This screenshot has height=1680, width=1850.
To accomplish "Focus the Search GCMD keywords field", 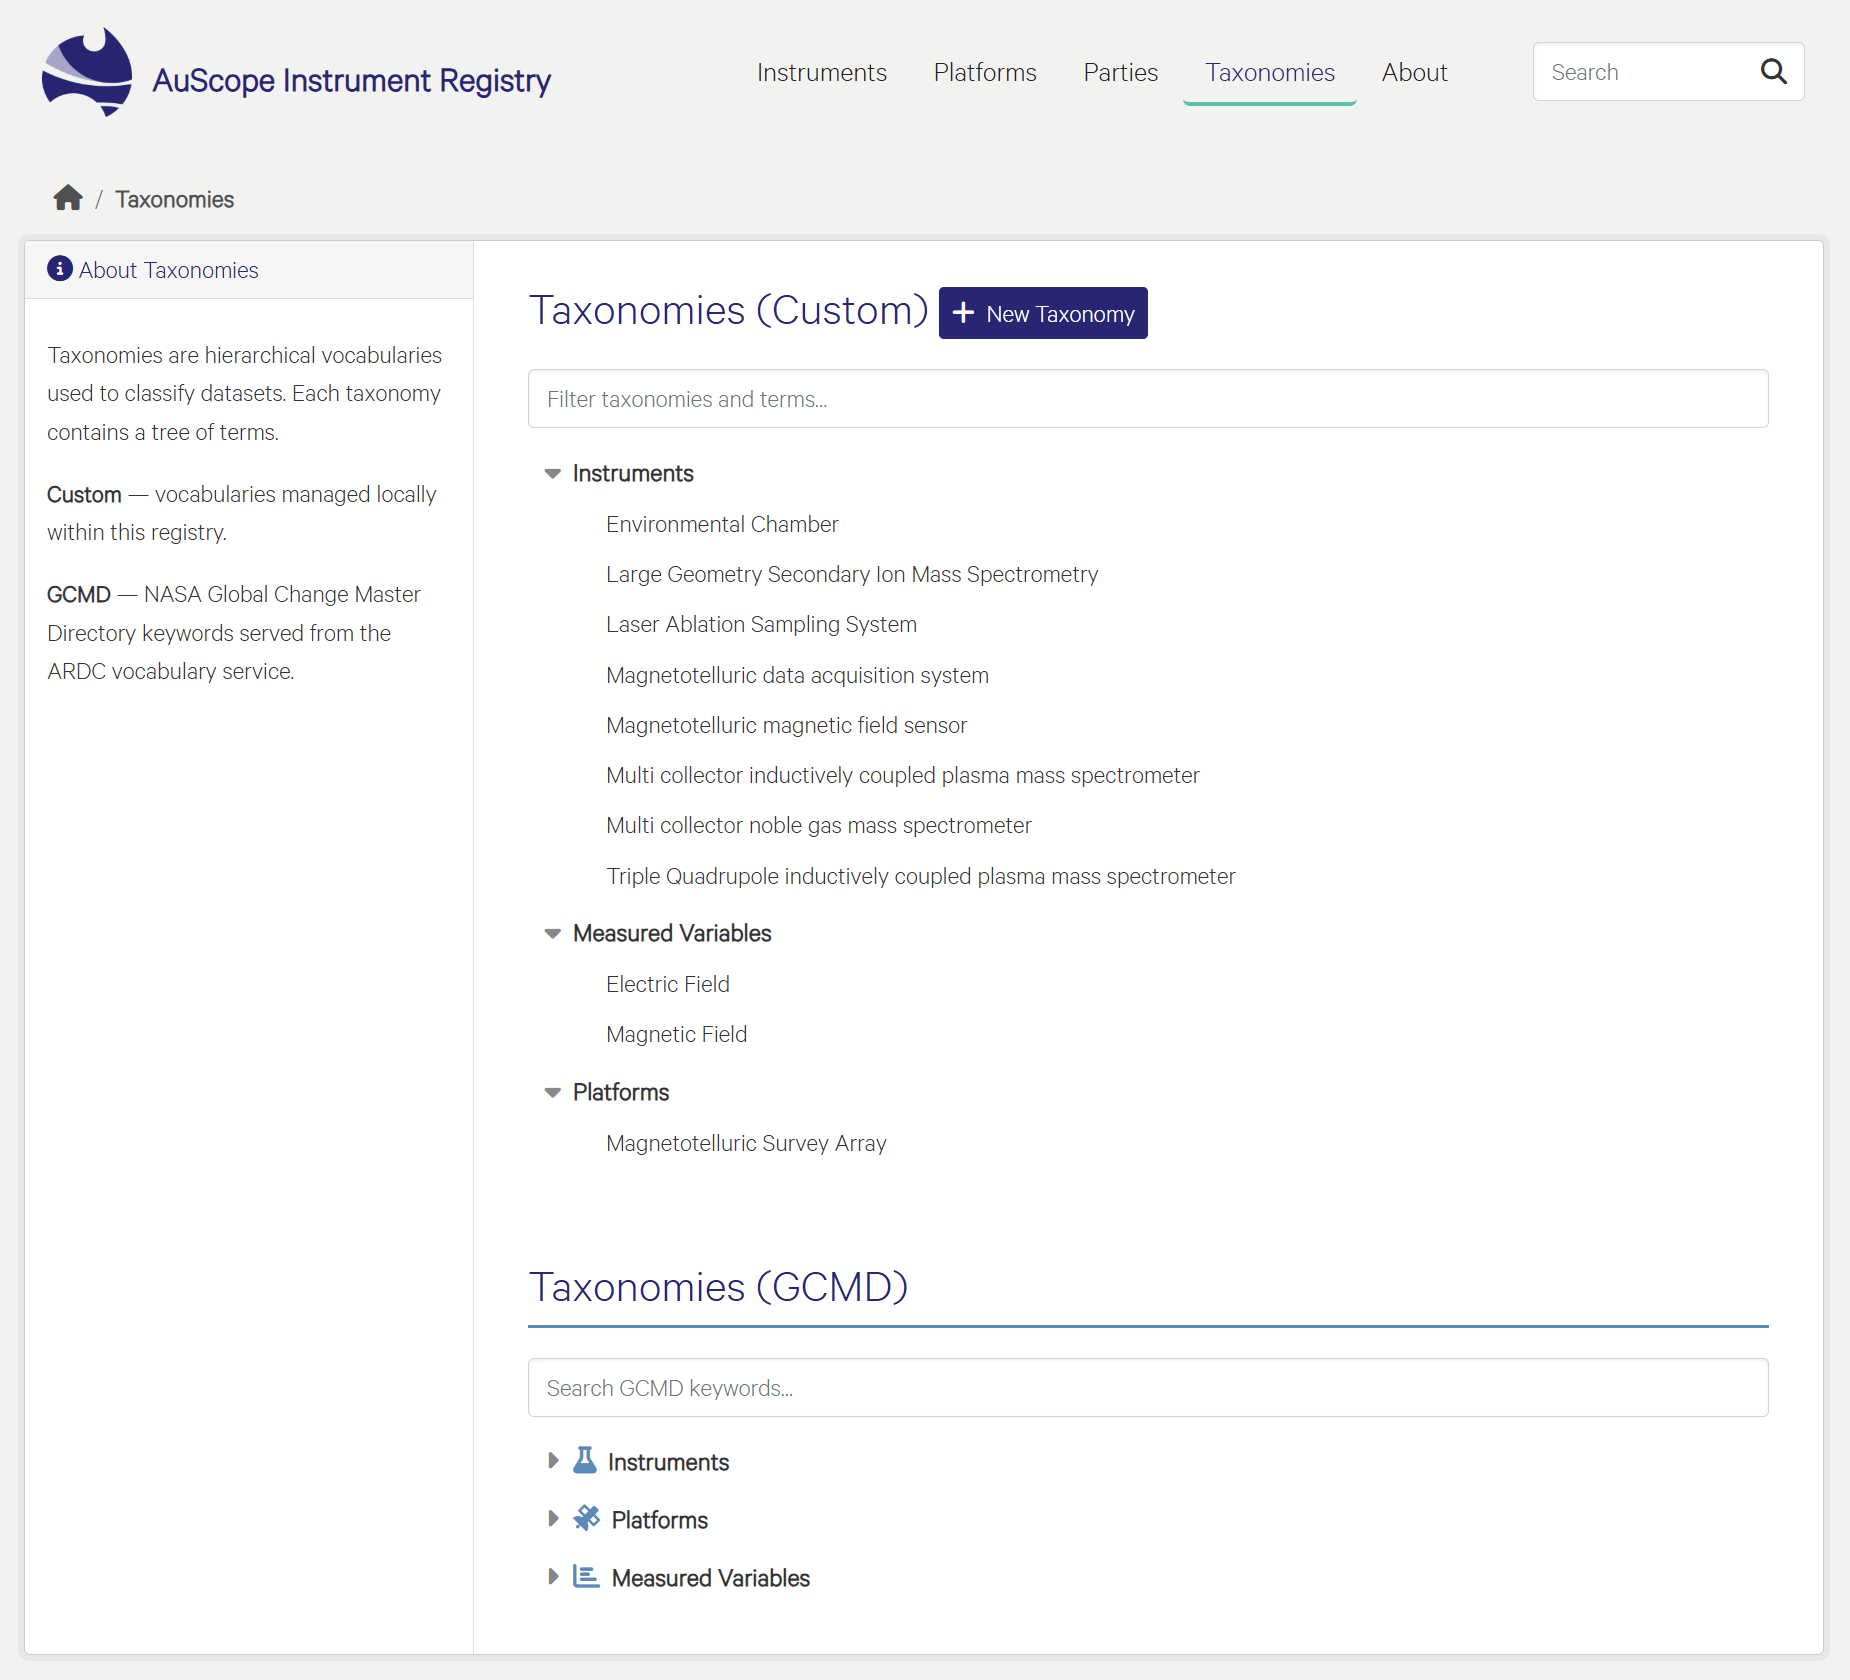I will pos(1148,1388).
